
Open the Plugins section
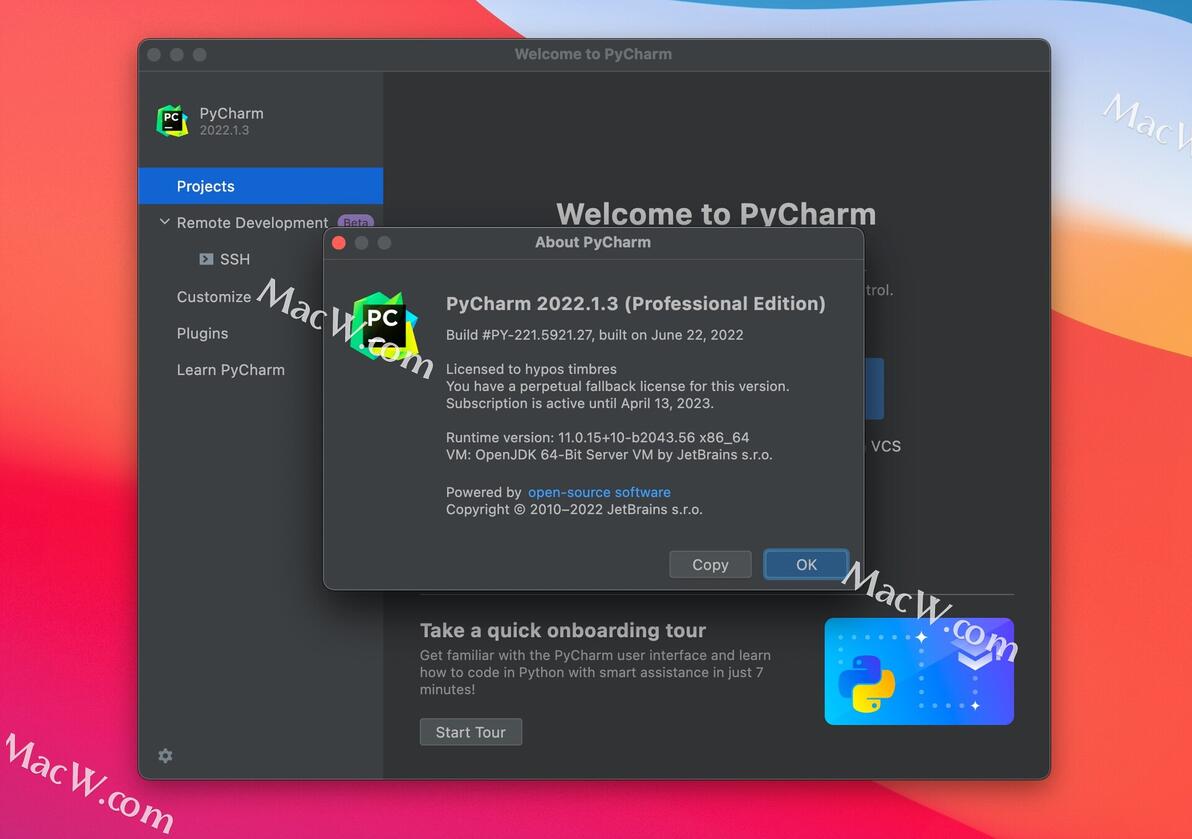[202, 333]
